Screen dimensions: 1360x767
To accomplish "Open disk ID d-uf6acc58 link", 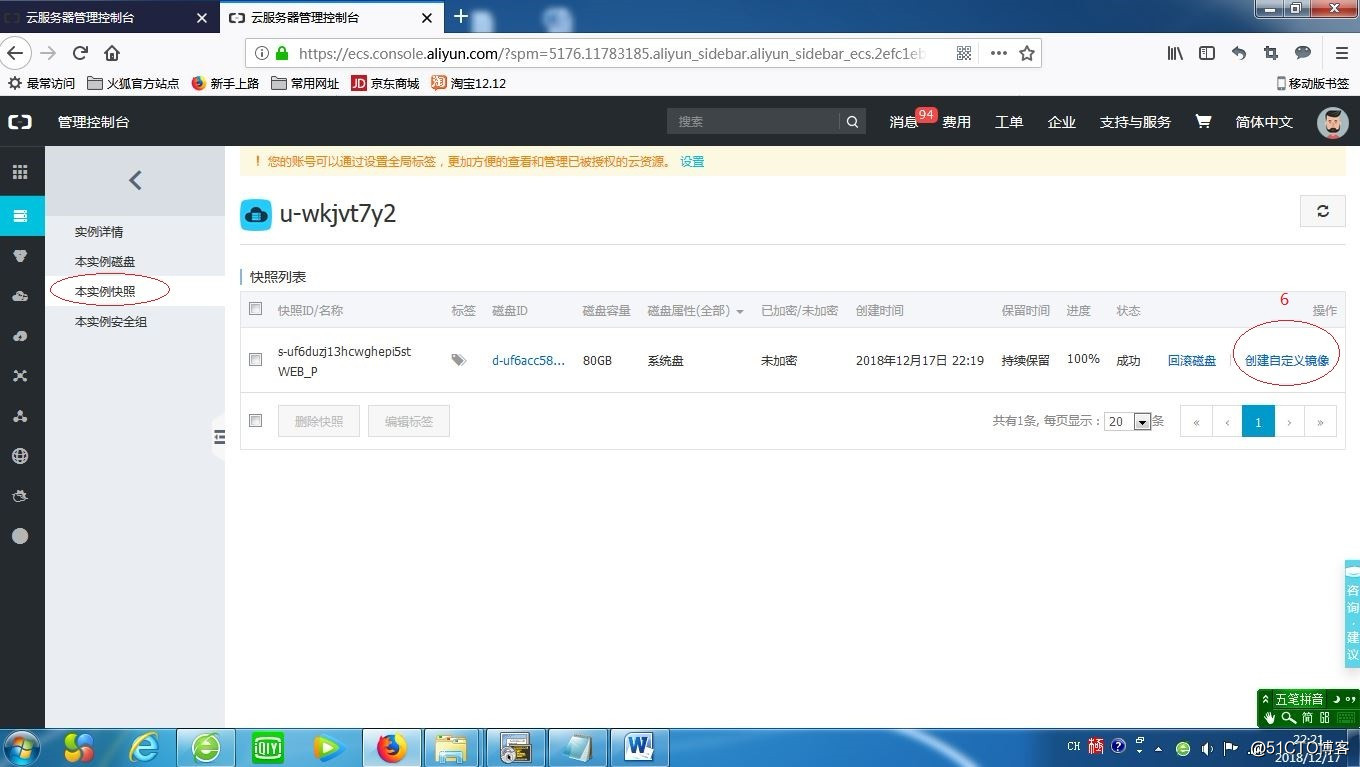I will 528,360.
